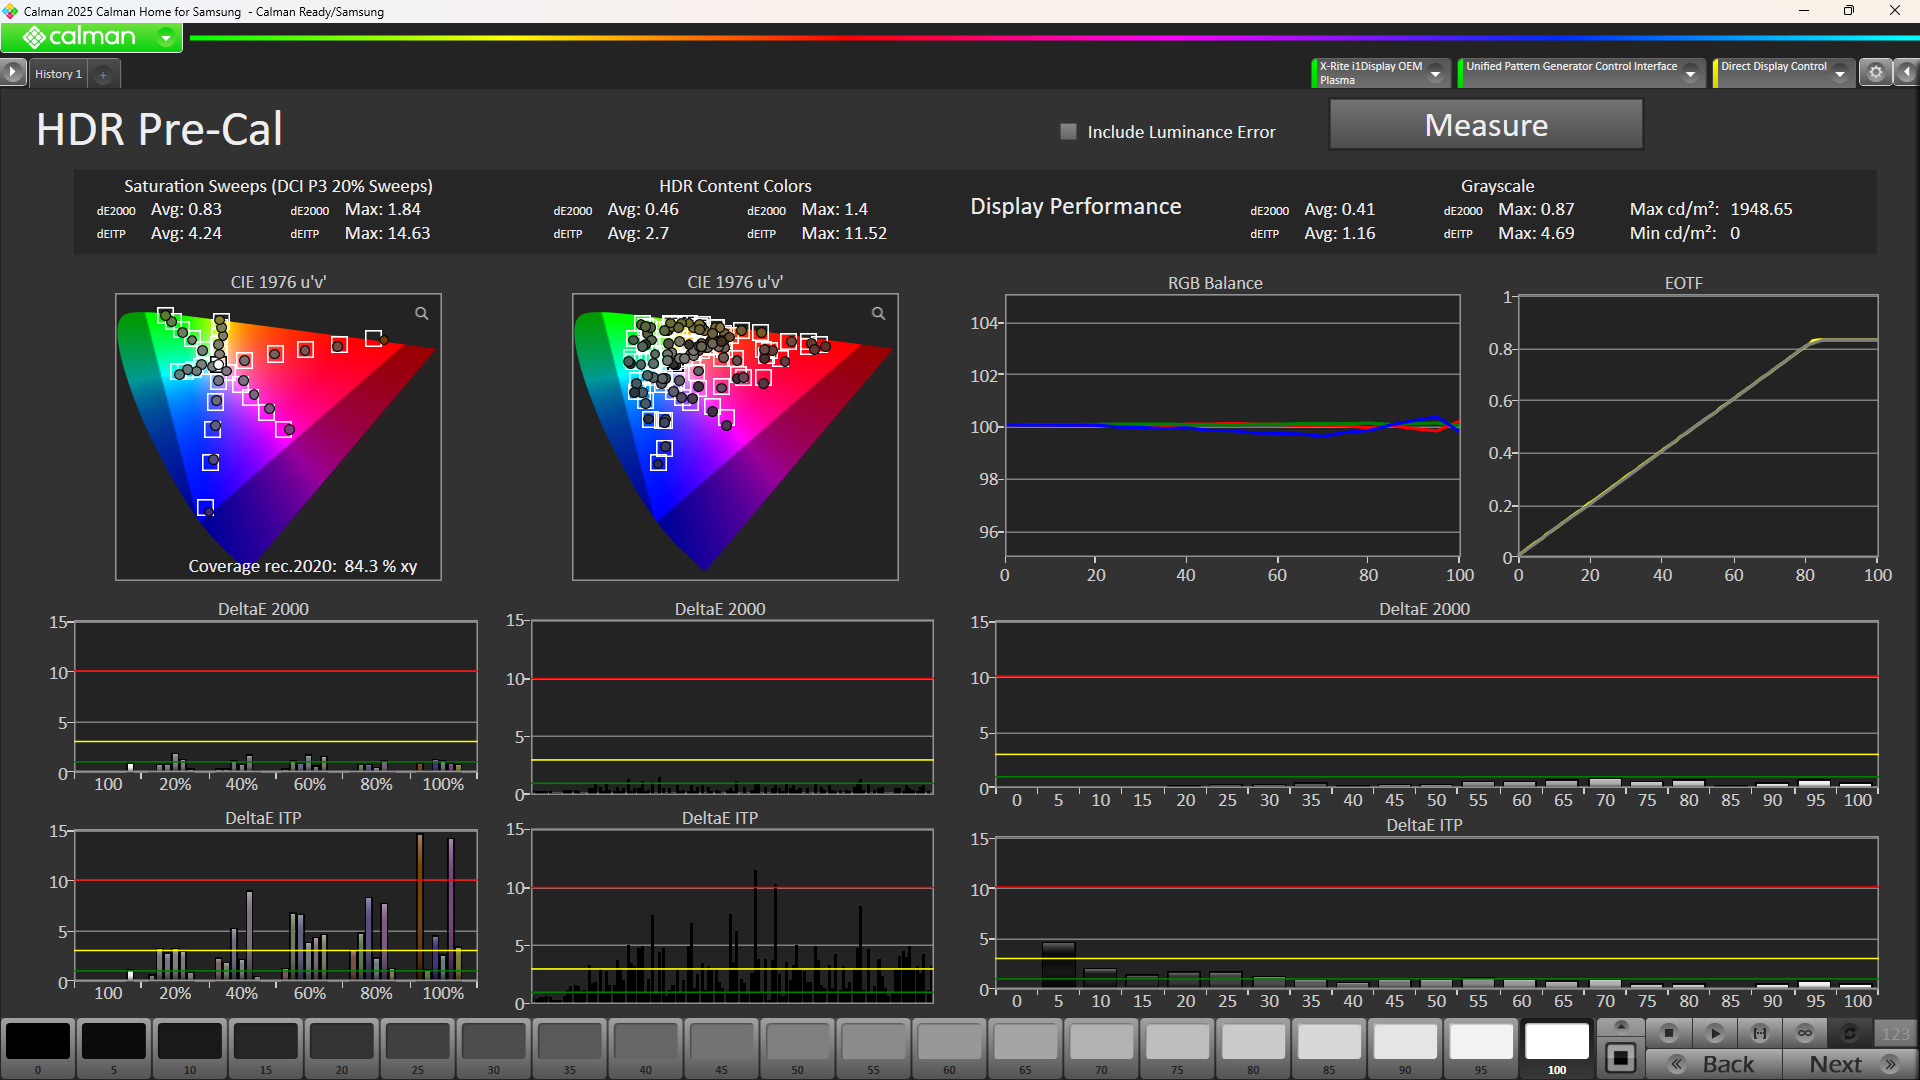The width and height of the screenshot is (1920, 1080).
Task: Open the X-Rite i1Display OEM meter dropdown
Action: pyautogui.click(x=1436, y=73)
